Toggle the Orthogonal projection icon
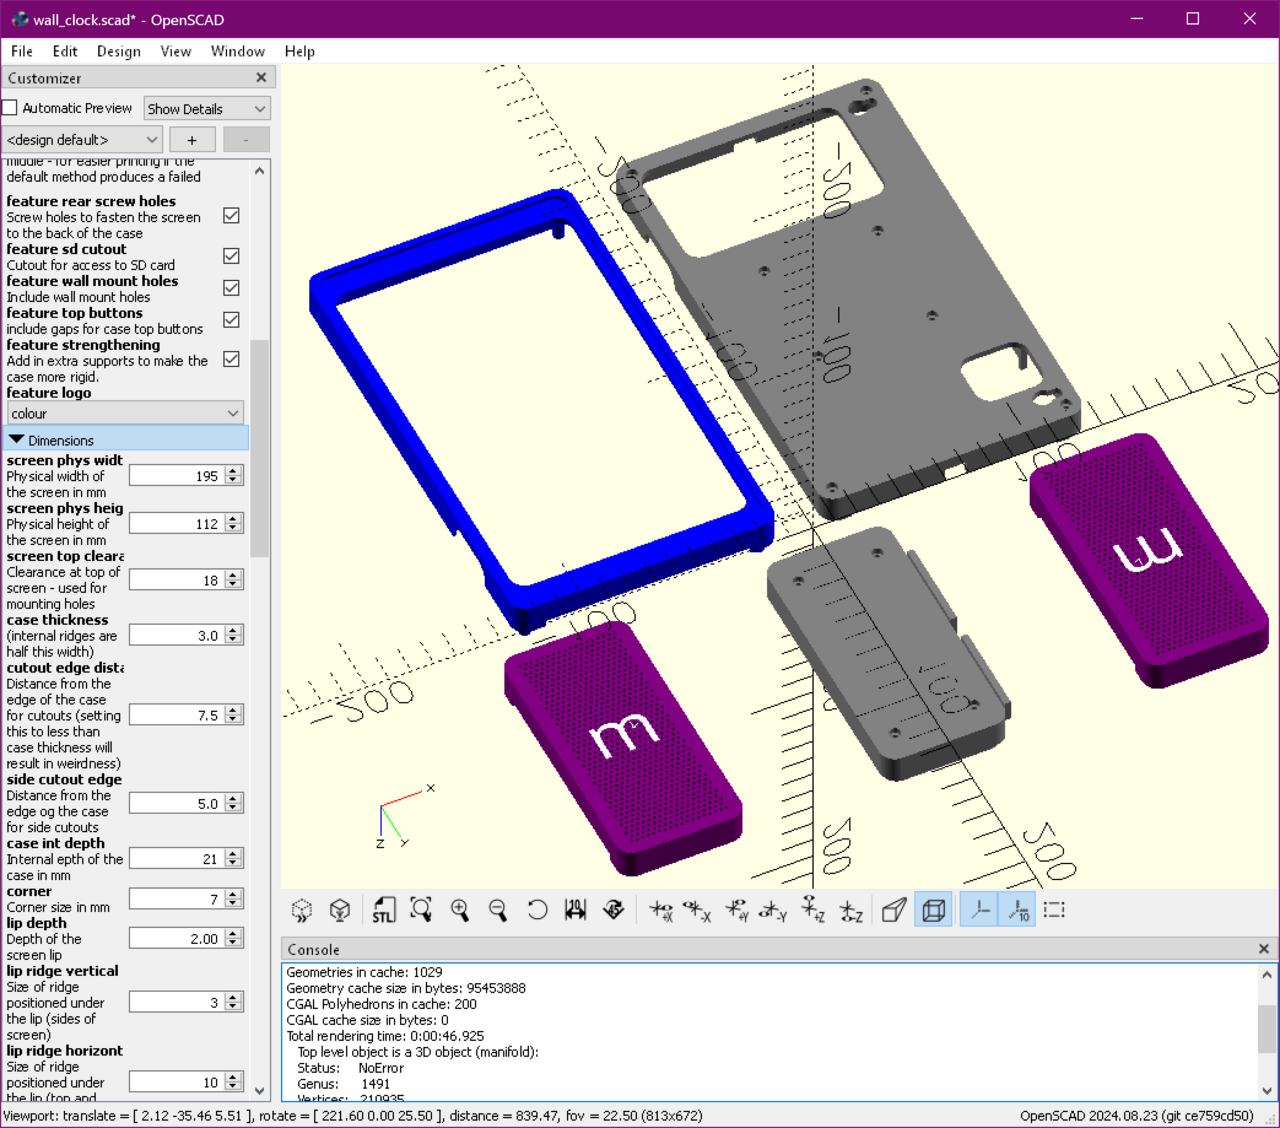Viewport: 1280px width, 1128px height. [933, 909]
